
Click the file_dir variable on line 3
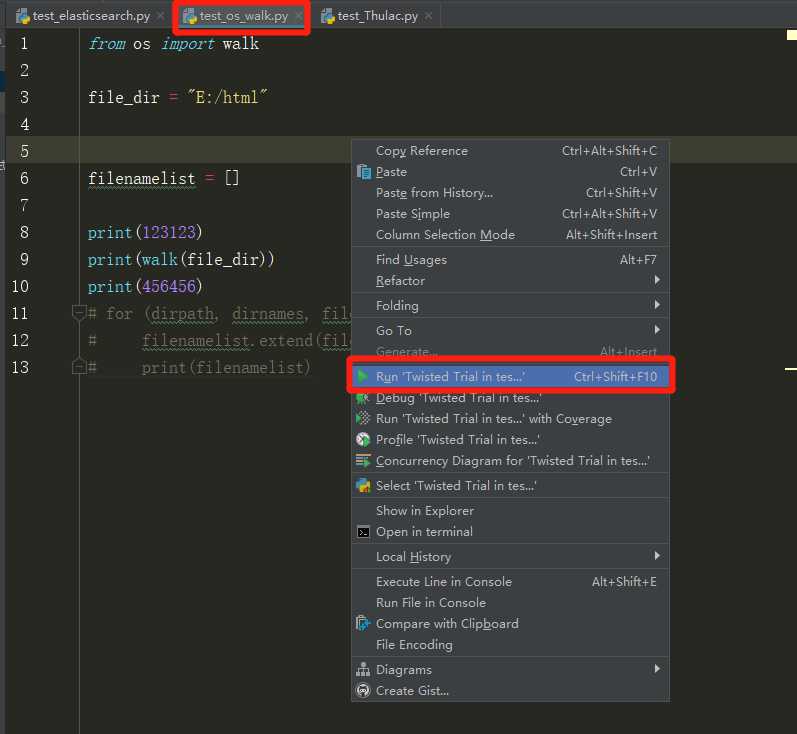[124, 97]
